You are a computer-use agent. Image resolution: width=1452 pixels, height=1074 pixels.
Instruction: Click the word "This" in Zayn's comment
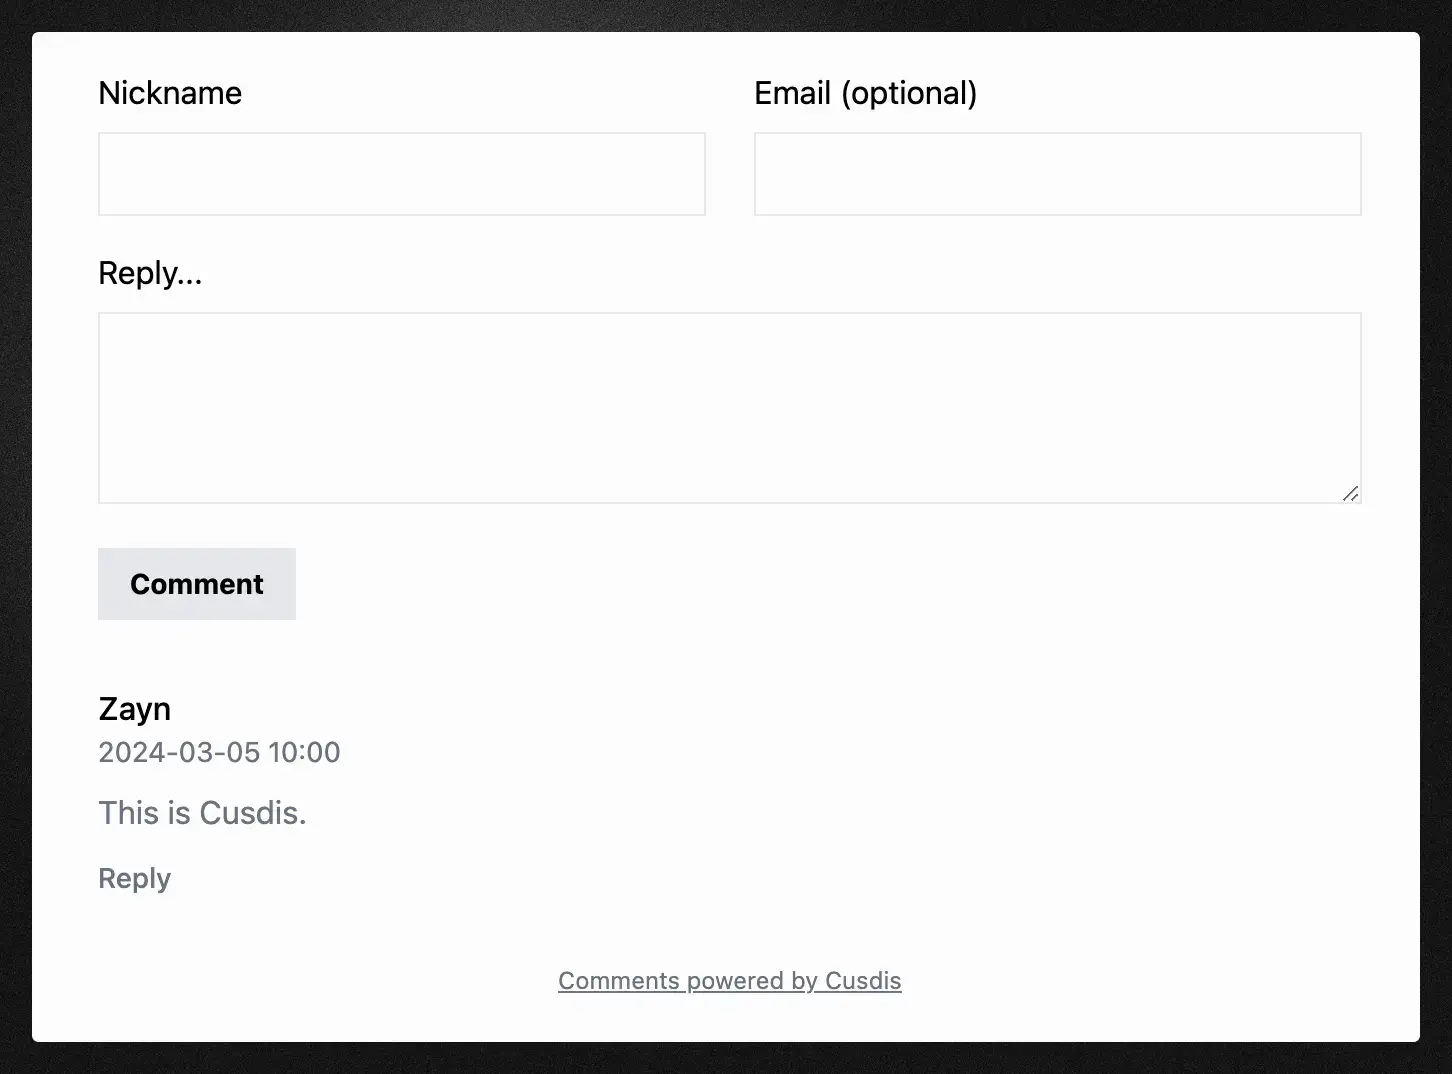(129, 813)
